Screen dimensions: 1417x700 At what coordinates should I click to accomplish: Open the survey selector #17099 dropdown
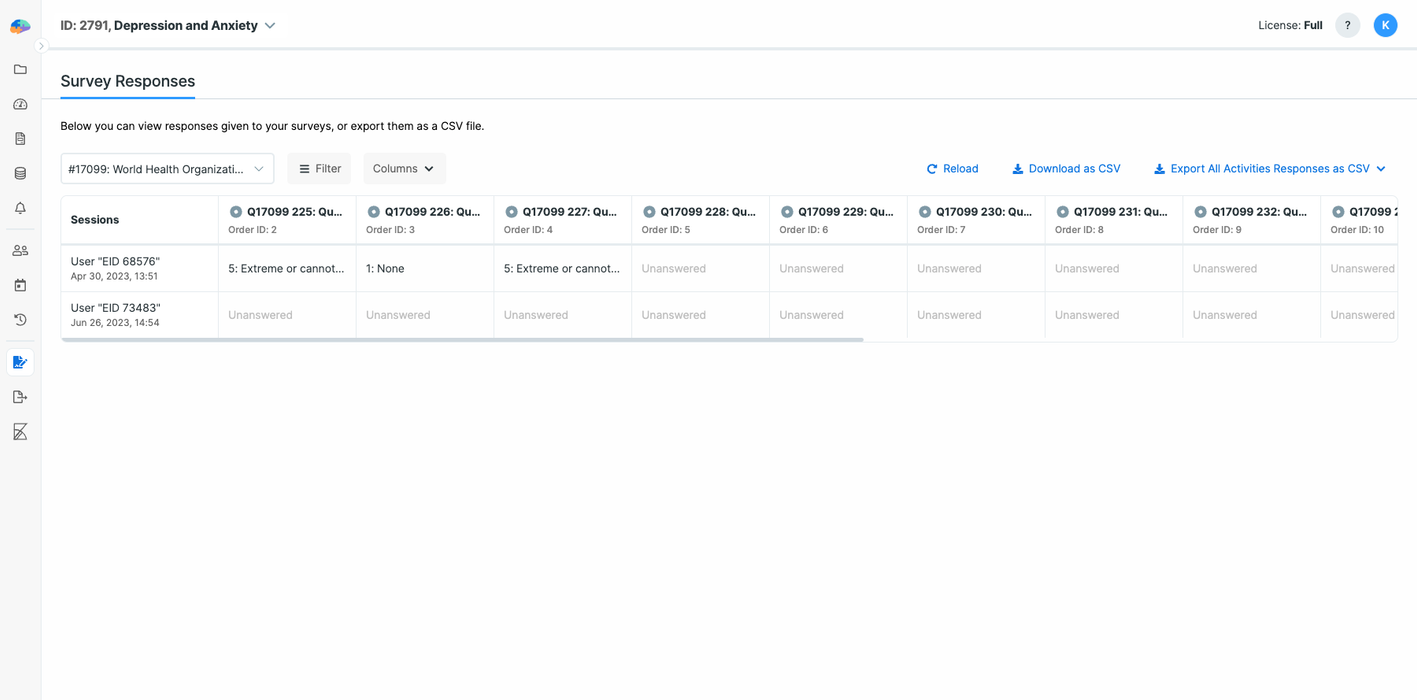coord(167,169)
